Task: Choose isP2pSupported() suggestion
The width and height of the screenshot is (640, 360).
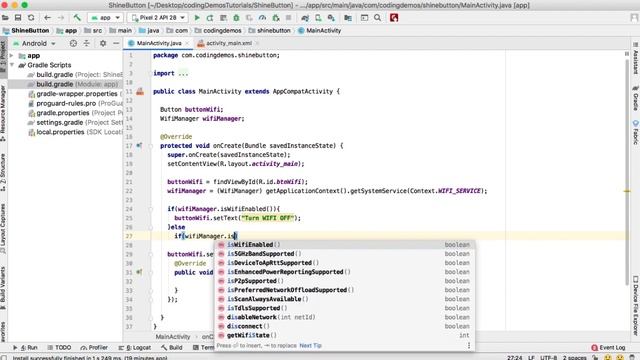Action: [344, 281]
